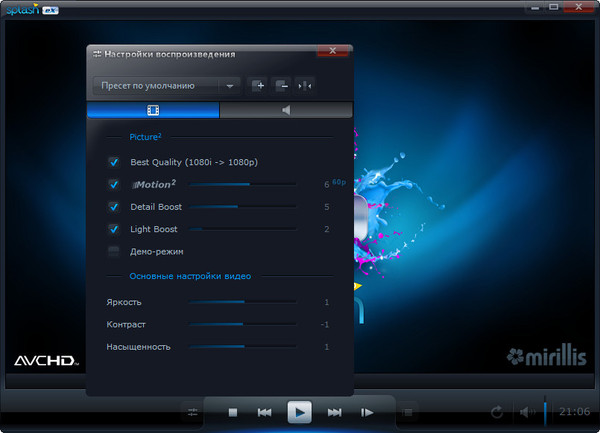This screenshot has height=433, width=600.
Task: Switch to the audio settings tab
Action: pos(286,110)
